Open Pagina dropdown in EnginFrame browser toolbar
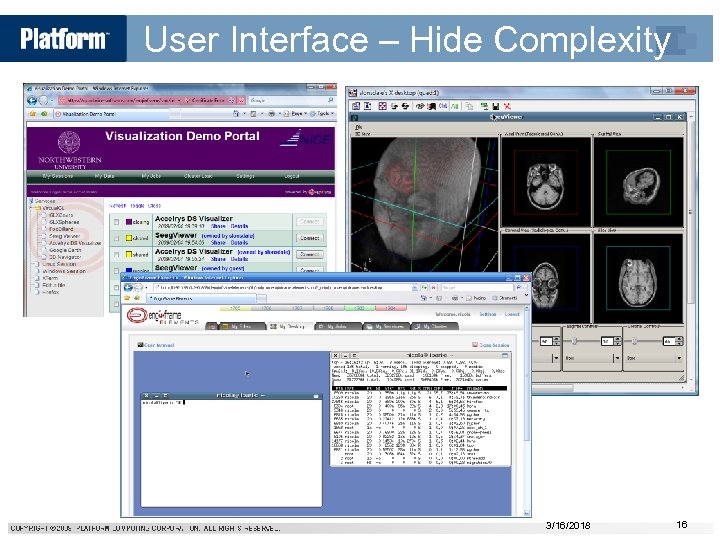Screen dimensions: 720x540 (477, 298)
